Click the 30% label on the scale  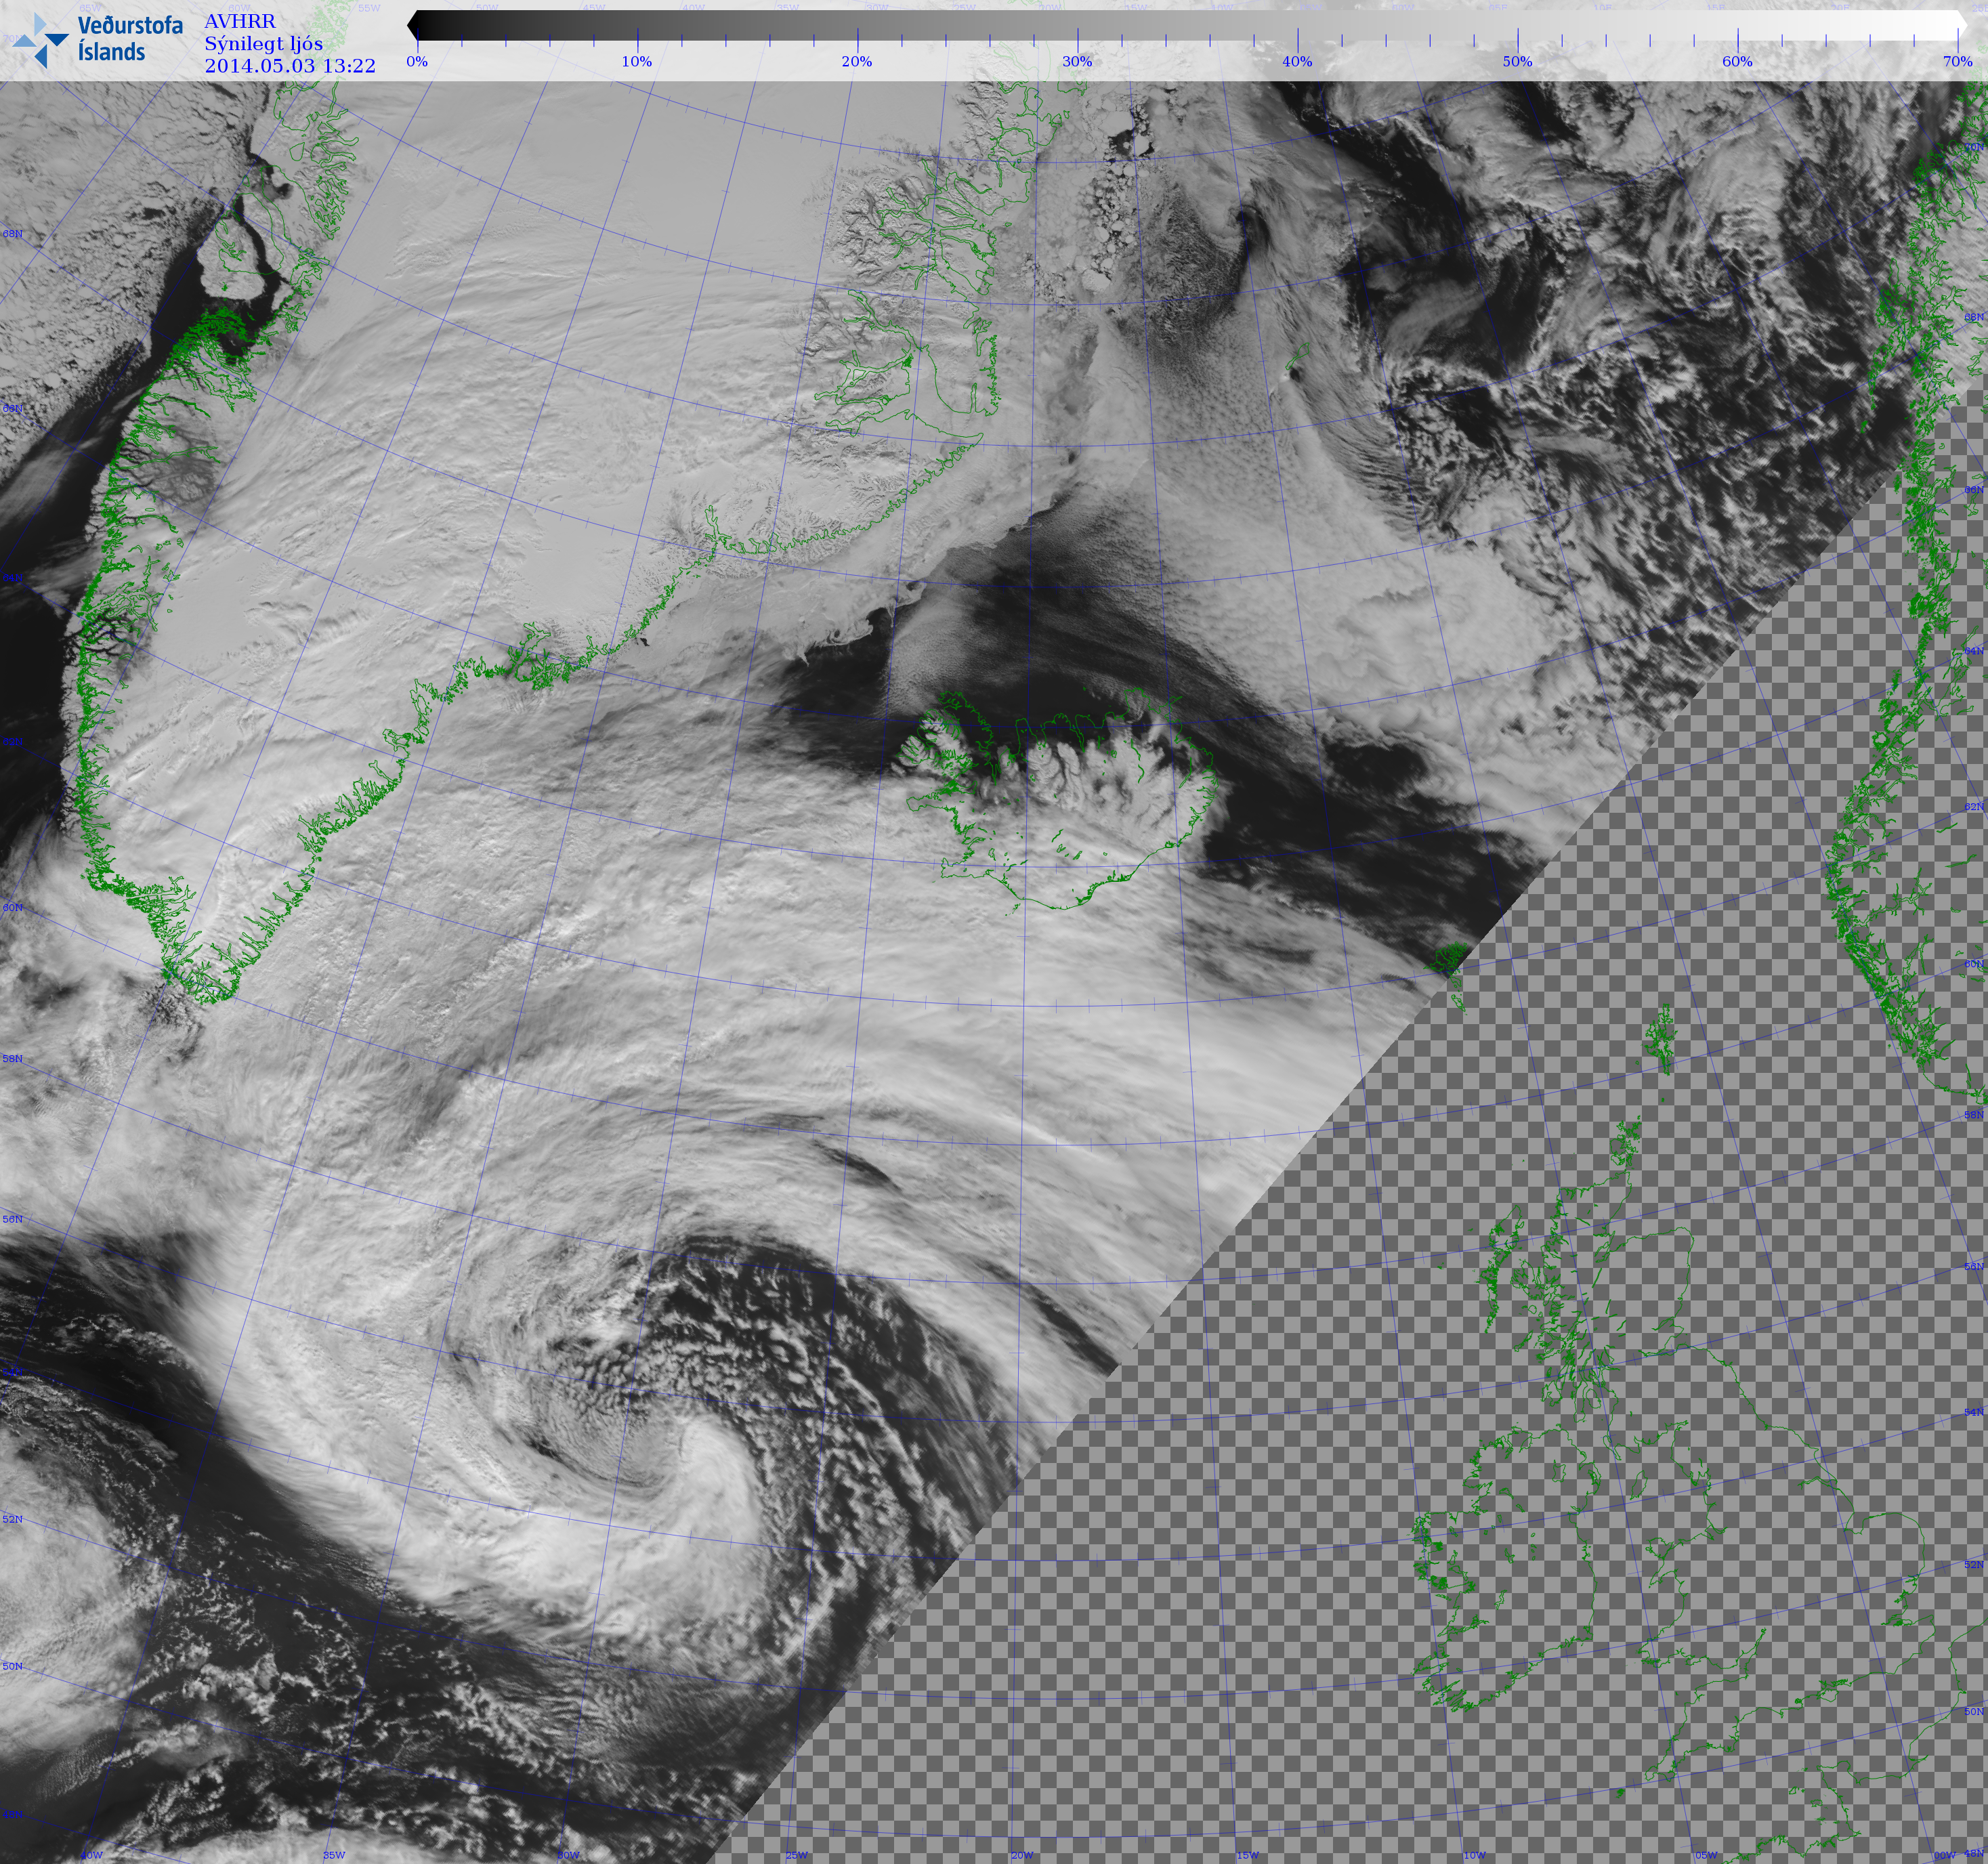click(x=1077, y=61)
